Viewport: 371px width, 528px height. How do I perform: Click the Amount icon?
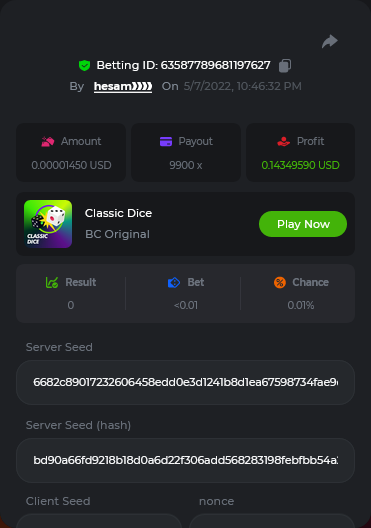tap(47, 141)
